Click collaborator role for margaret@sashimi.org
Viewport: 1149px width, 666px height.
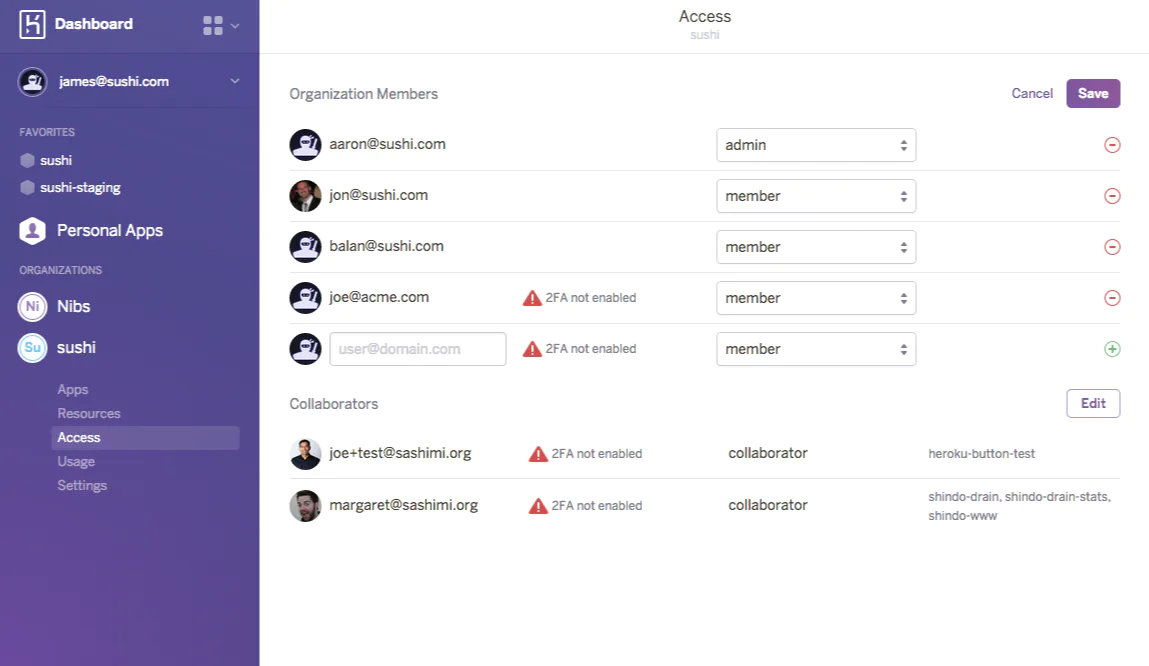tap(767, 505)
